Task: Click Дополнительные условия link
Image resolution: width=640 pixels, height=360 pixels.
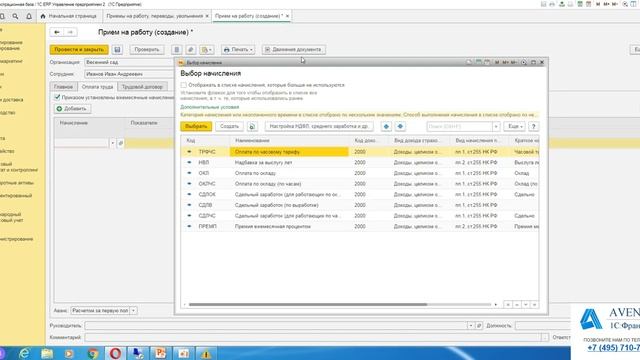Action: 210,107
